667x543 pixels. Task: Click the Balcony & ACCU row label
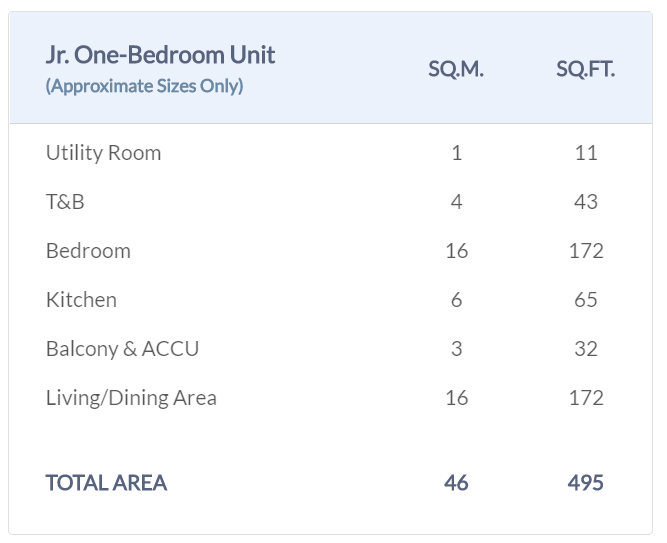[122, 349]
